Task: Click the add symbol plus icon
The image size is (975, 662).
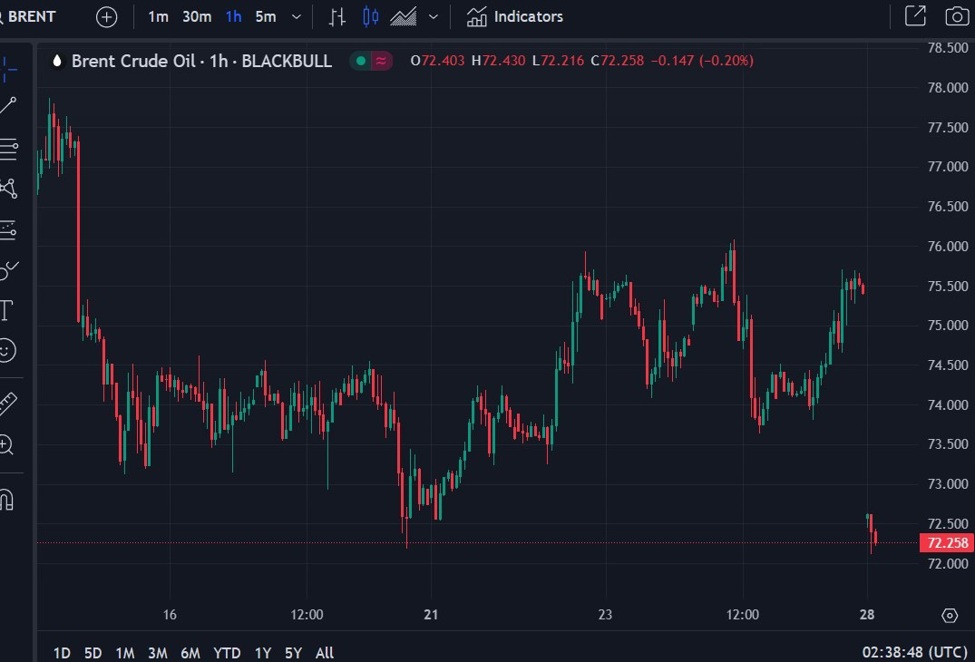Action: click(106, 17)
